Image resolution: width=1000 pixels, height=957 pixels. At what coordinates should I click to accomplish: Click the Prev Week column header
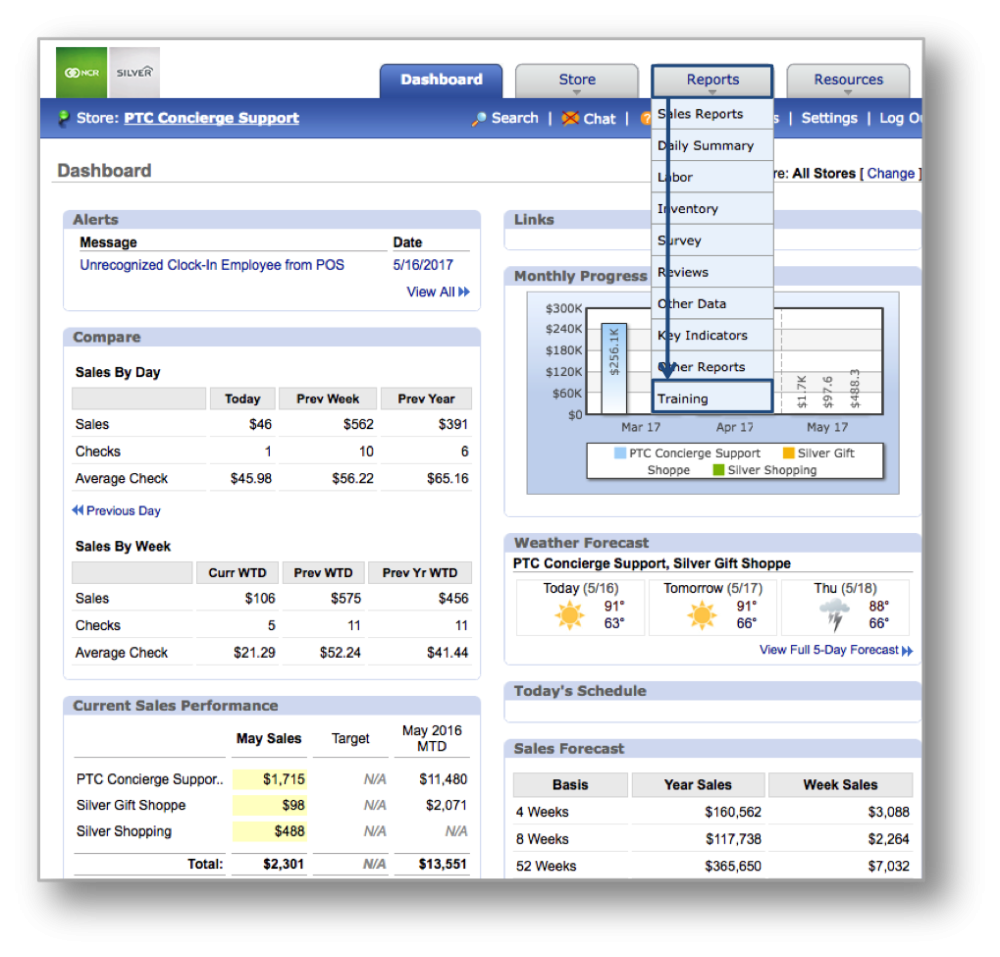(x=328, y=398)
